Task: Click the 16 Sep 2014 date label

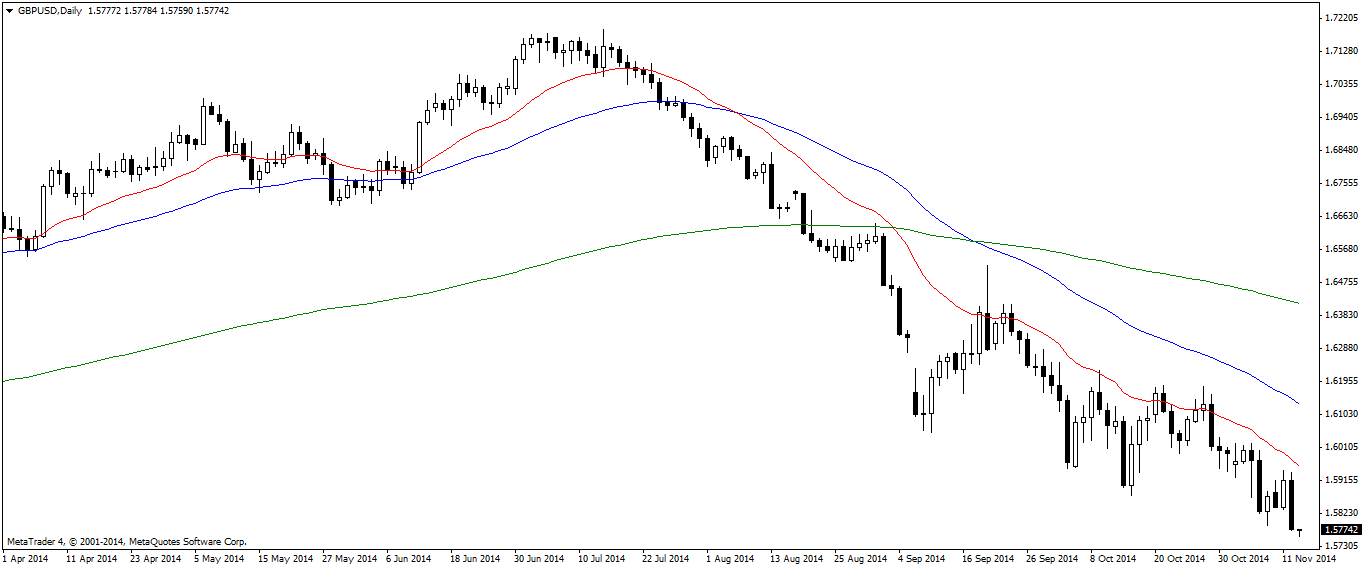Action: (988, 558)
